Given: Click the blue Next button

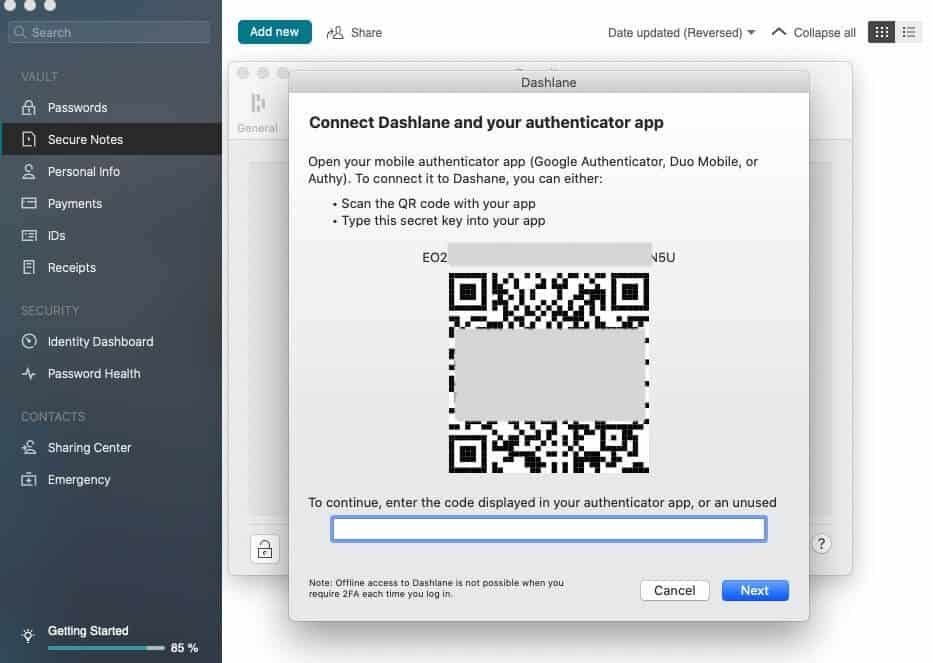Looking at the screenshot, I should (x=755, y=590).
